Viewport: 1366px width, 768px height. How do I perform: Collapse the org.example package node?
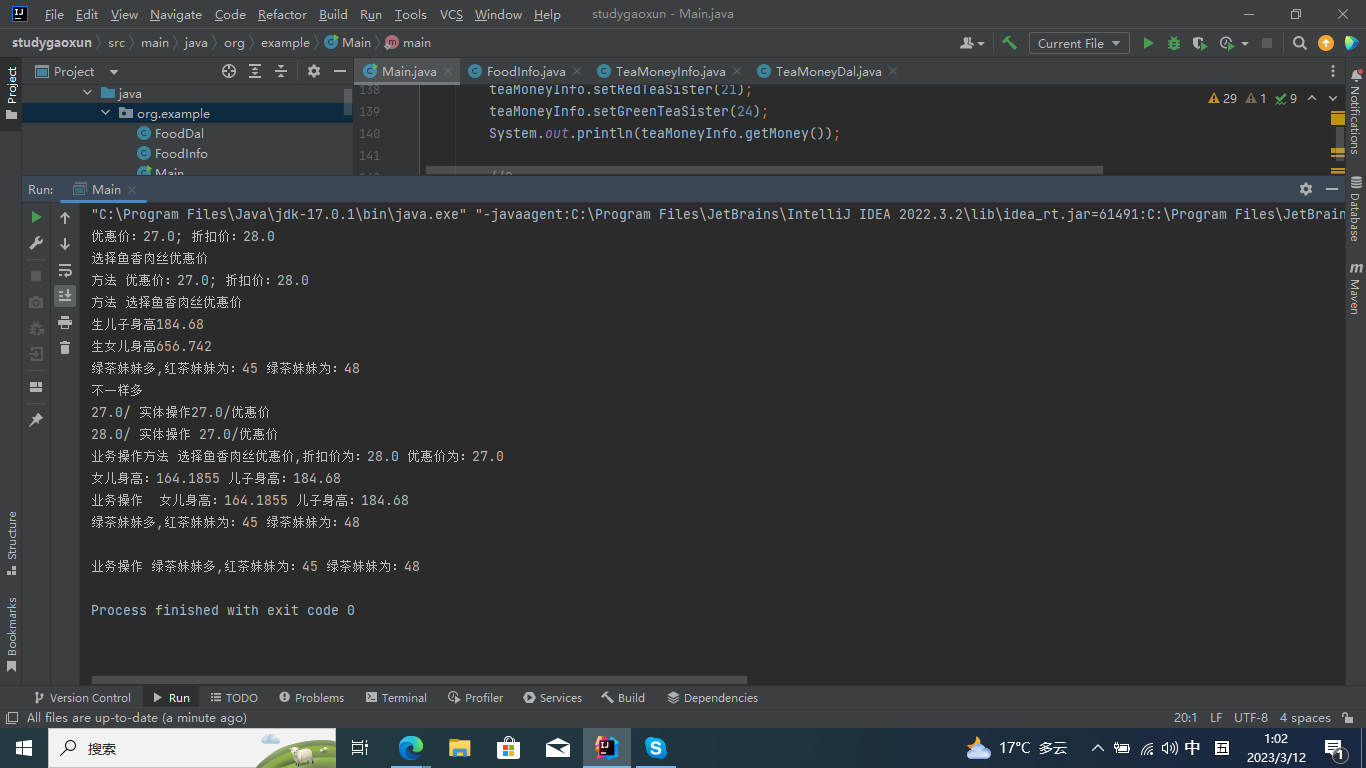[x=106, y=113]
